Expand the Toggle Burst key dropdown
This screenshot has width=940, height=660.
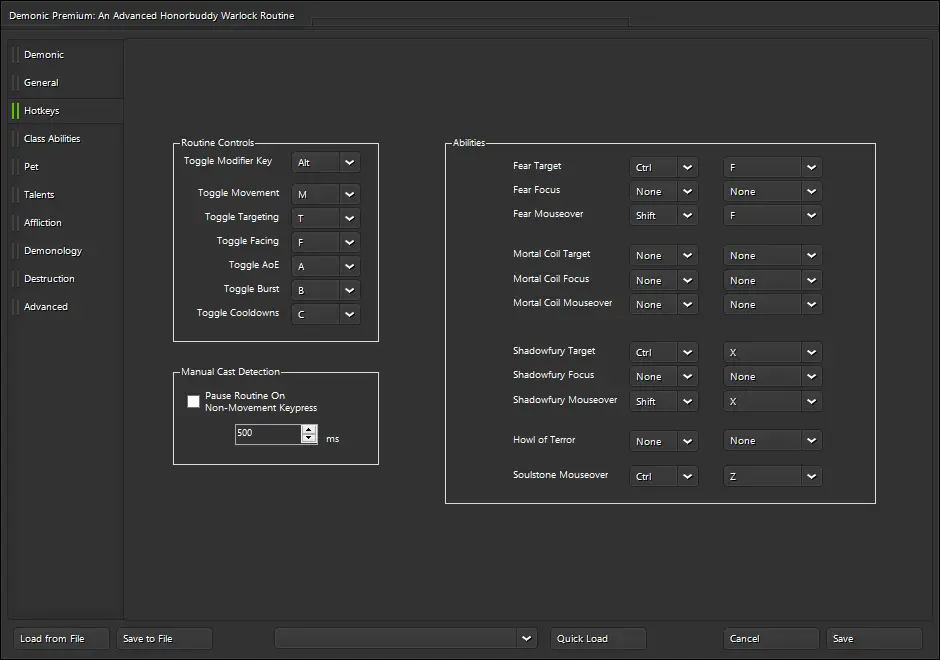326,290
